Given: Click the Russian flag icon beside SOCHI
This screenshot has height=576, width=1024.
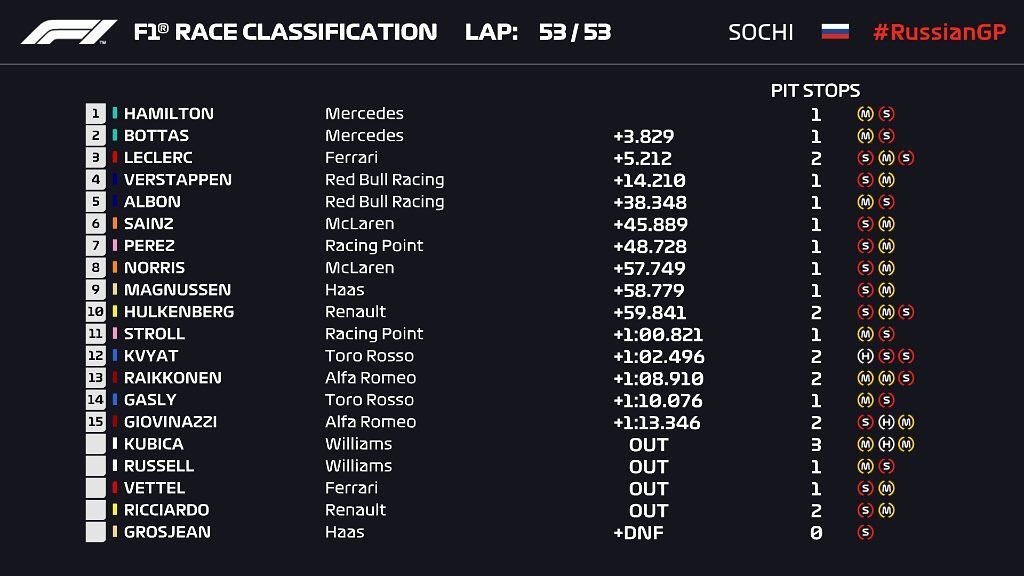Looking at the screenshot, I should (x=835, y=31).
